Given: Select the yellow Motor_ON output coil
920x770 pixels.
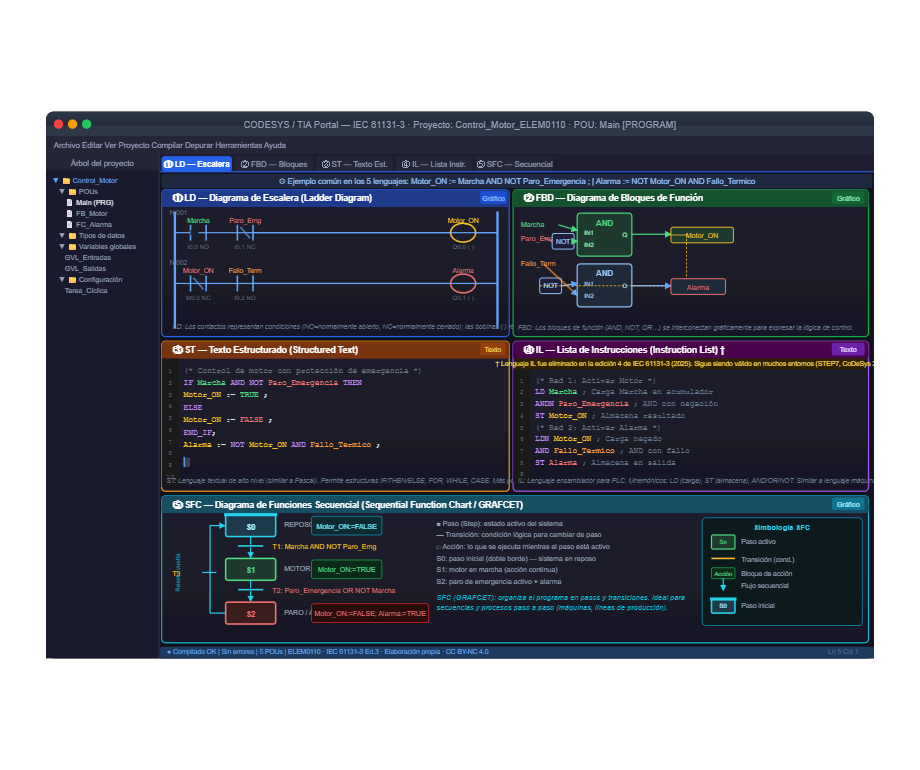Looking at the screenshot, I should [x=463, y=233].
